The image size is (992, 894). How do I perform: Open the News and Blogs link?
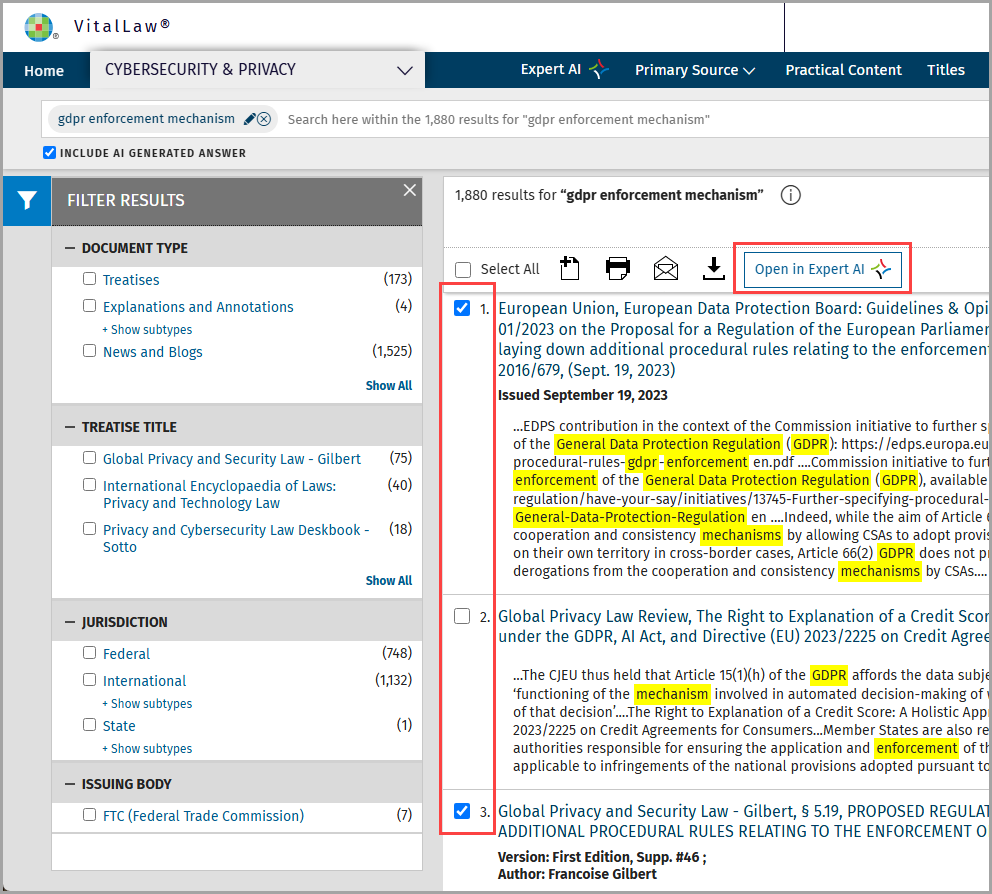coord(152,352)
